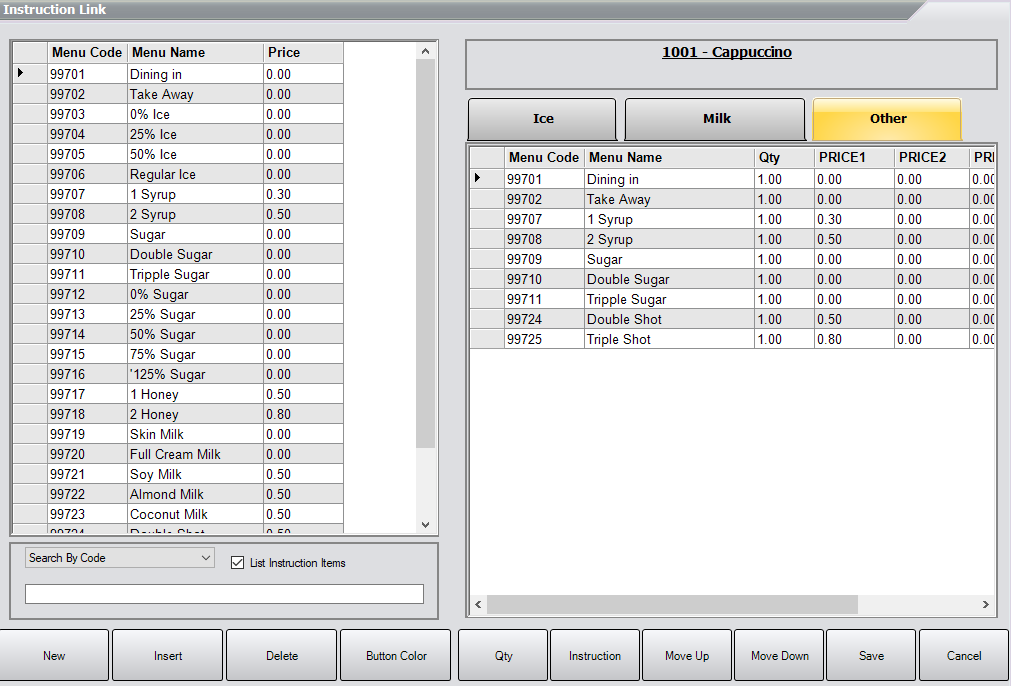1011x686 pixels.
Task: Click the PRICE1 column header
Action: [x=854, y=157]
